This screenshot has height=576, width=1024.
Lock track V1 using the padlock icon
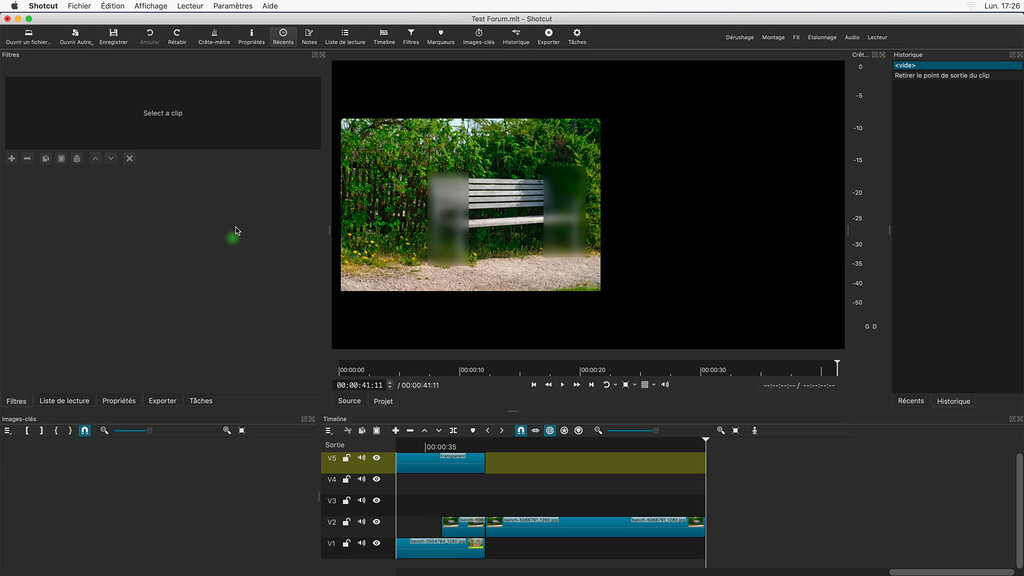pyautogui.click(x=346, y=544)
